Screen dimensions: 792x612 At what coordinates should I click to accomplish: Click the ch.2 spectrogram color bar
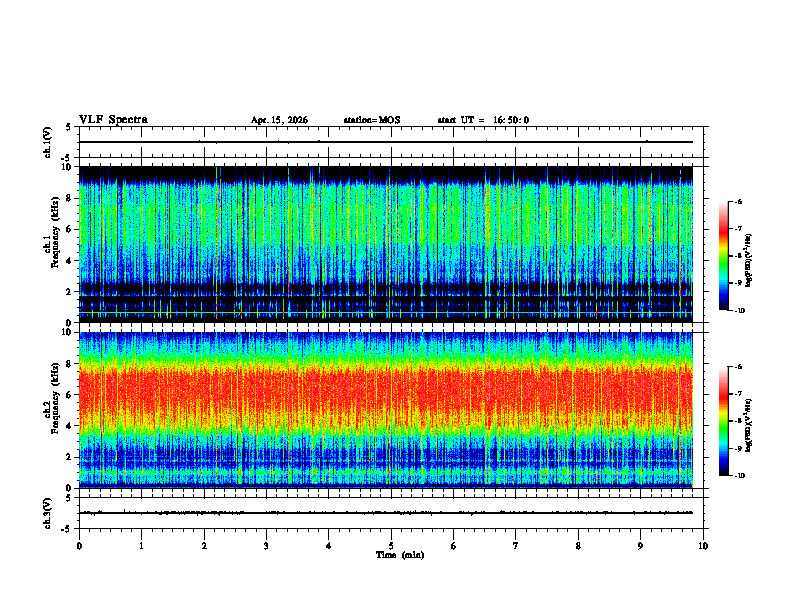[x=723, y=421]
